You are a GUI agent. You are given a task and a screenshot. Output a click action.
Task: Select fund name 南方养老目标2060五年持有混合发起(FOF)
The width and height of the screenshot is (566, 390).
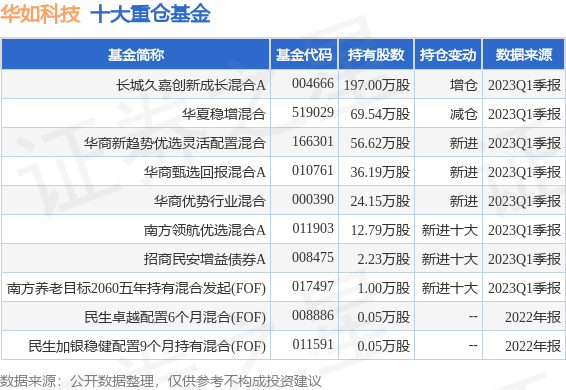click(136, 289)
